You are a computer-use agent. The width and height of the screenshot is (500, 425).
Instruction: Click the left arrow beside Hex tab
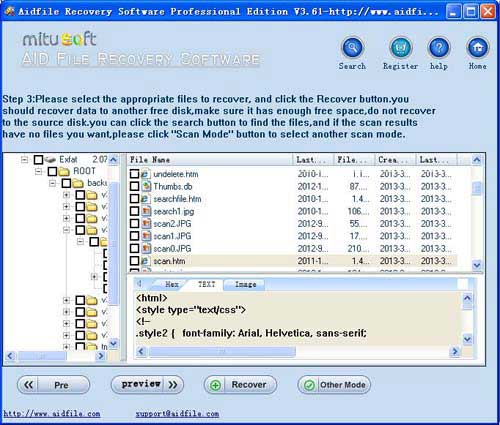point(139,284)
